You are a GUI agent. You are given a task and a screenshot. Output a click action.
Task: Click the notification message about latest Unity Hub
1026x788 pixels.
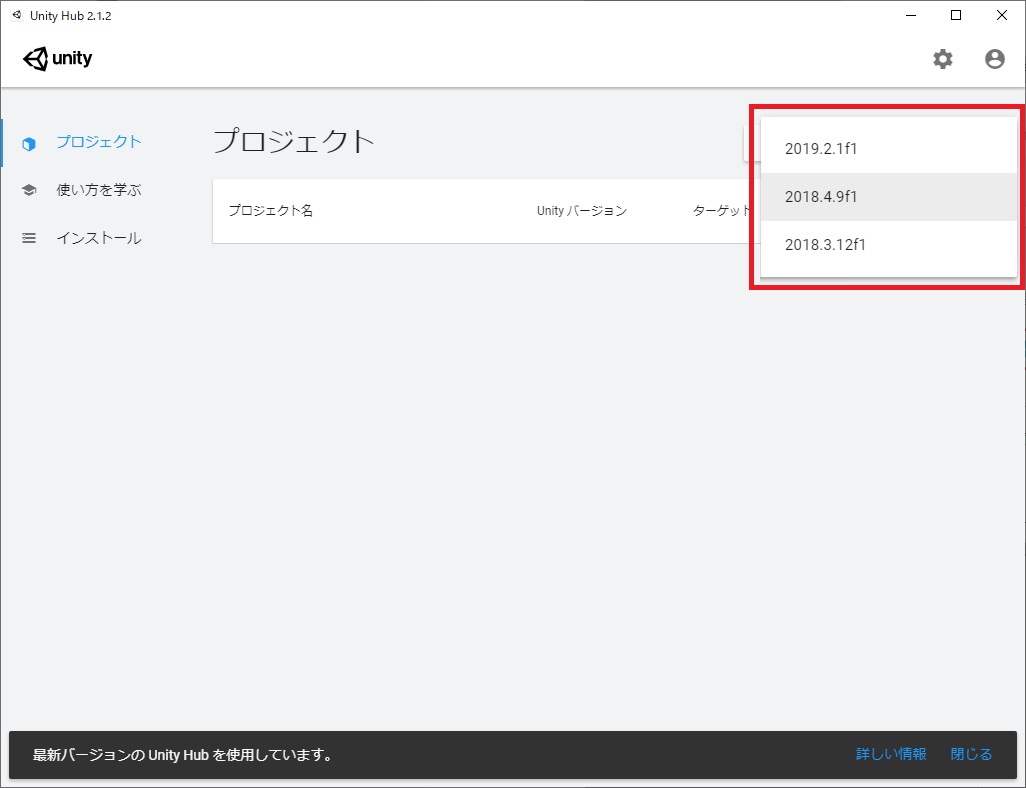(183, 755)
